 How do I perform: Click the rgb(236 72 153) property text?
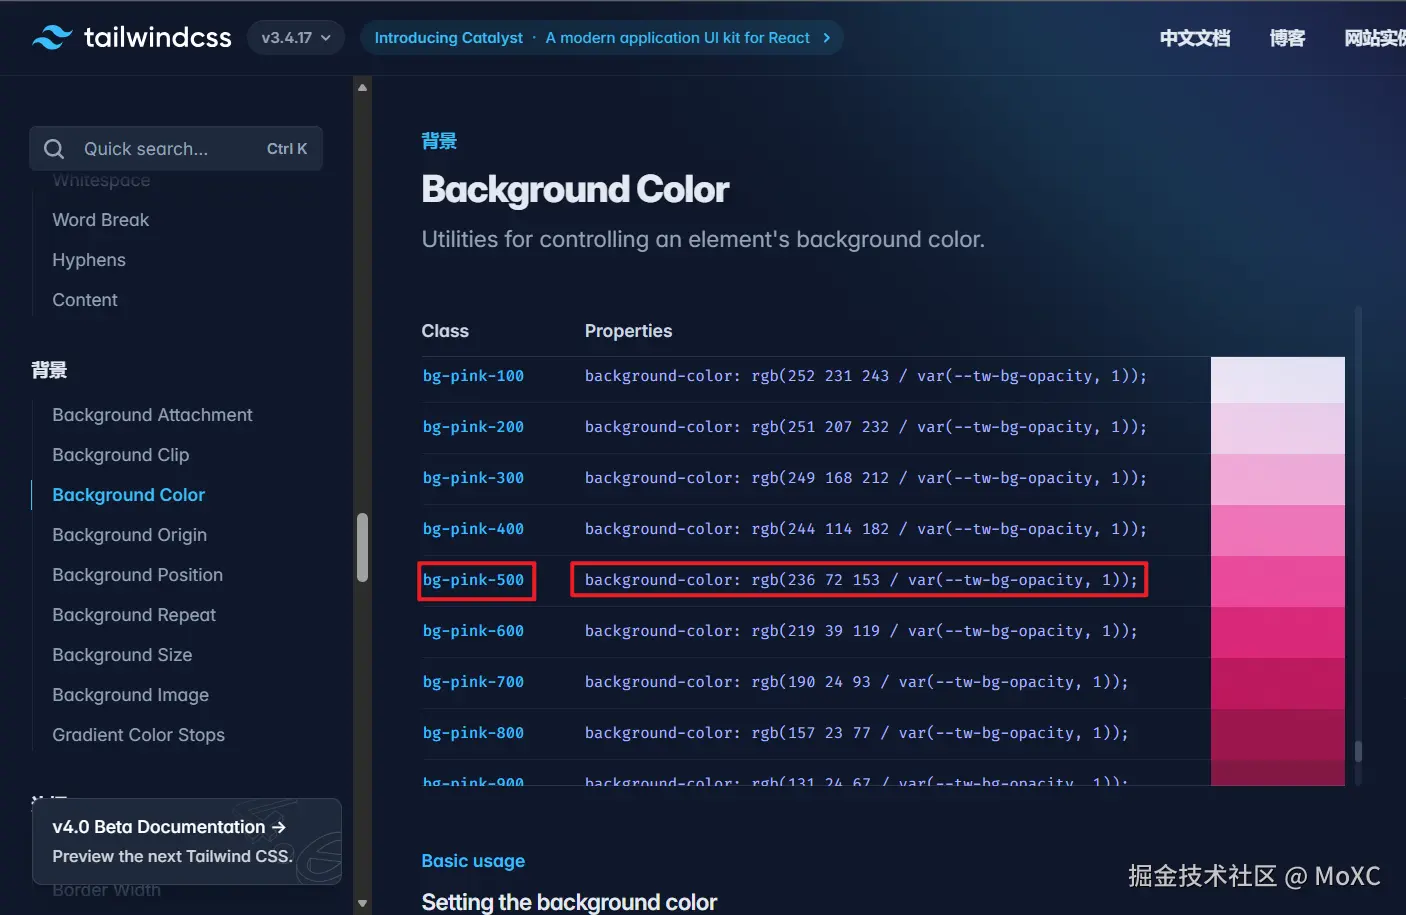click(x=861, y=580)
